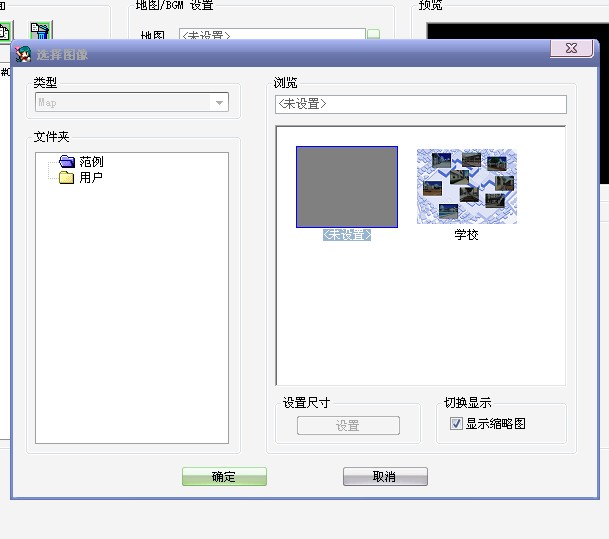
Task: Click the 用户 yellow folder icon
Action: point(67,177)
